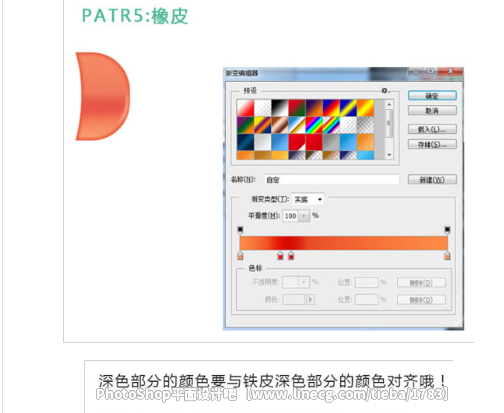504x413 pixels.
Task: Confirm with the 确定 button
Action: tap(432, 96)
